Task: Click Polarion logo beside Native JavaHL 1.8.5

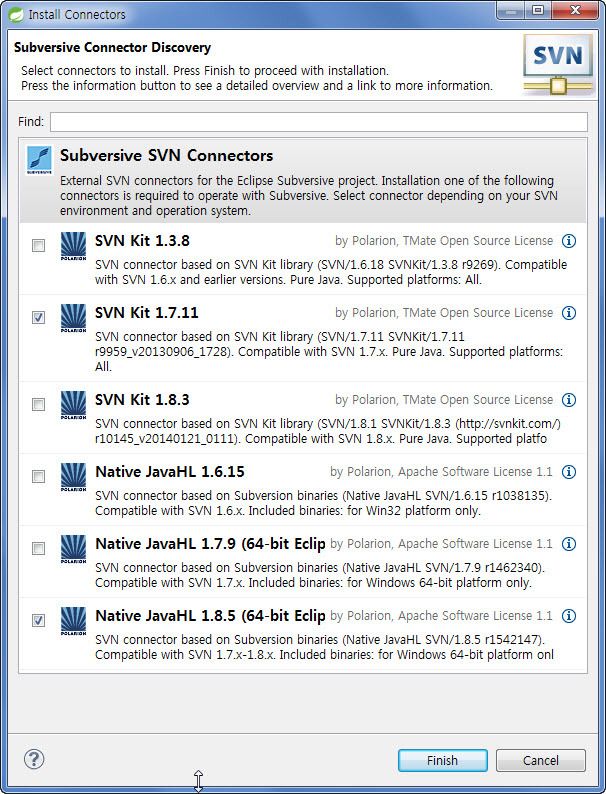Action: coord(73,621)
